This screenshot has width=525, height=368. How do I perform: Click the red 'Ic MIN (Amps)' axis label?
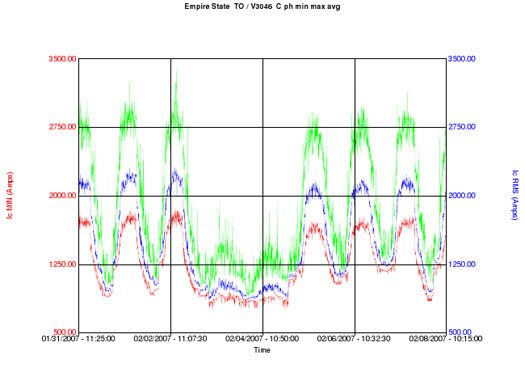[10, 196]
